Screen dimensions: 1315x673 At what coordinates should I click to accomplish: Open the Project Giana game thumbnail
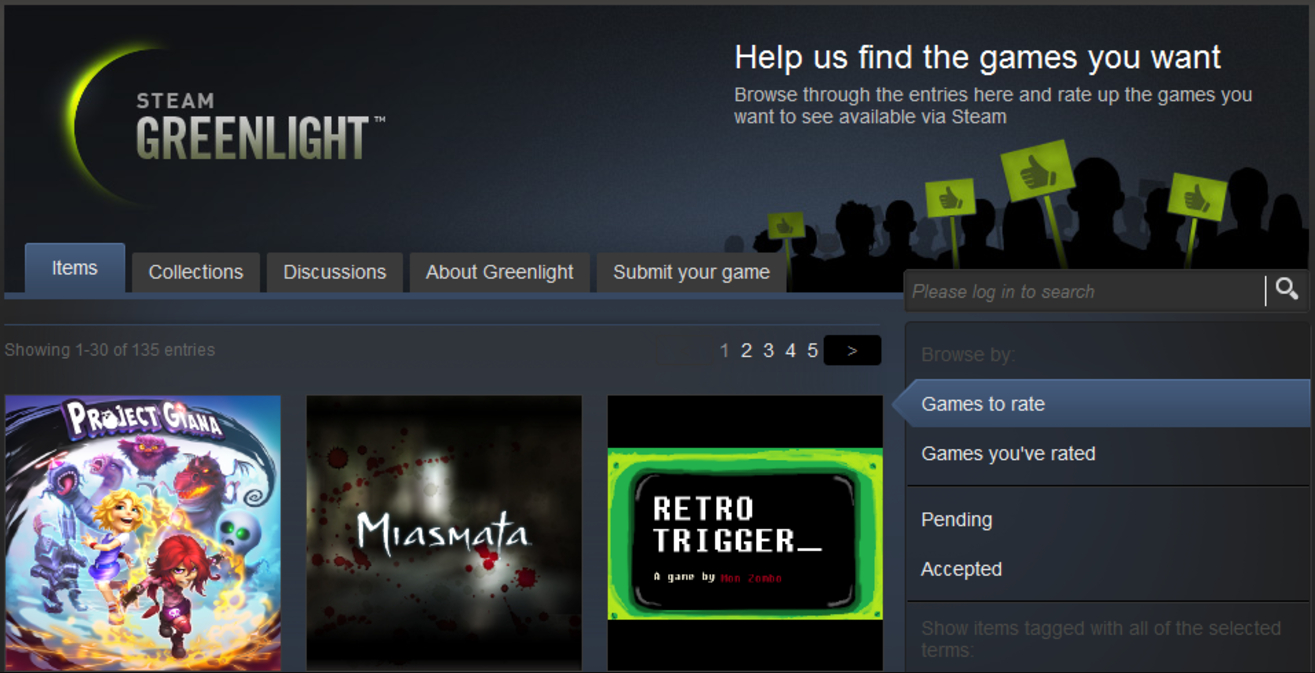(x=143, y=533)
